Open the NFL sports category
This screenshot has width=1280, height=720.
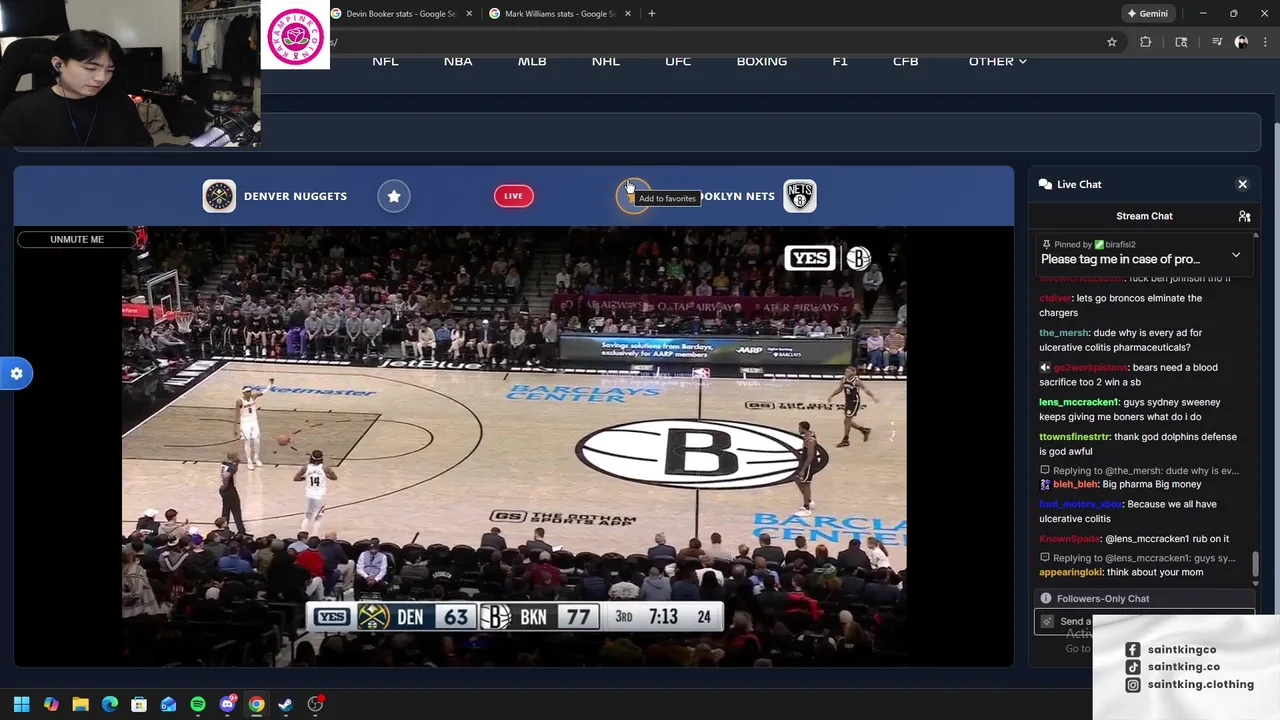tap(385, 61)
